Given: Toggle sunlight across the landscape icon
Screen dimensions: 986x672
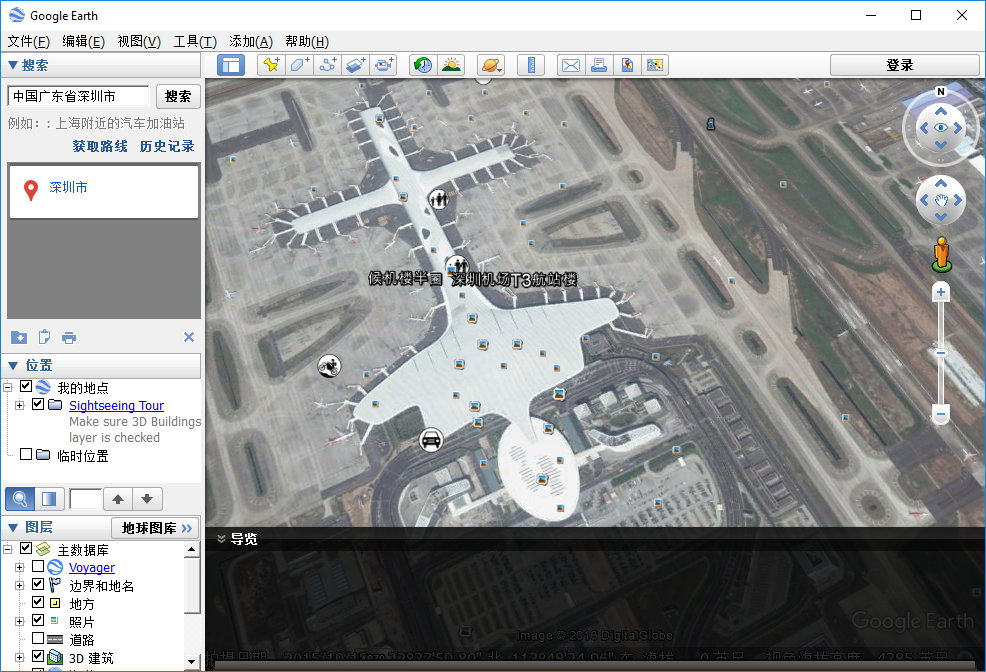Looking at the screenshot, I should point(451,65).
